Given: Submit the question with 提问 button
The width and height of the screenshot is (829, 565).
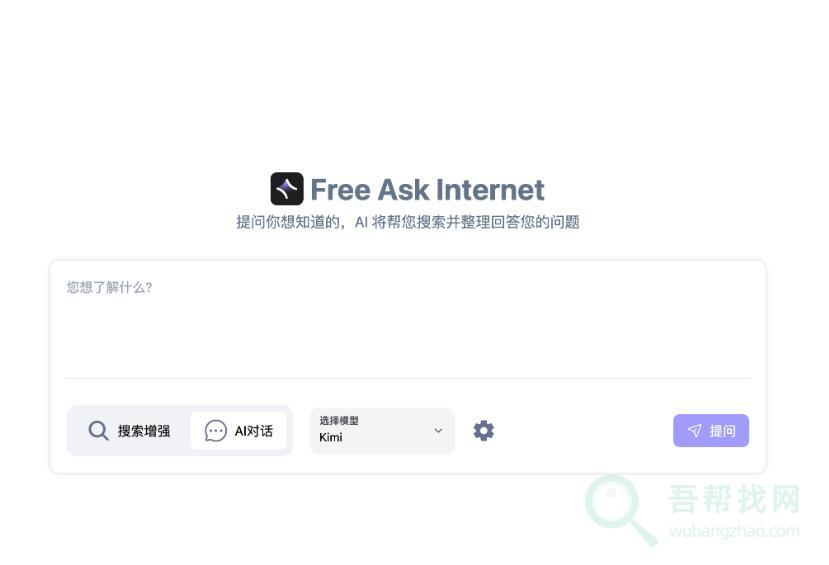Looking at the screenshot, I should pos(711,431).
